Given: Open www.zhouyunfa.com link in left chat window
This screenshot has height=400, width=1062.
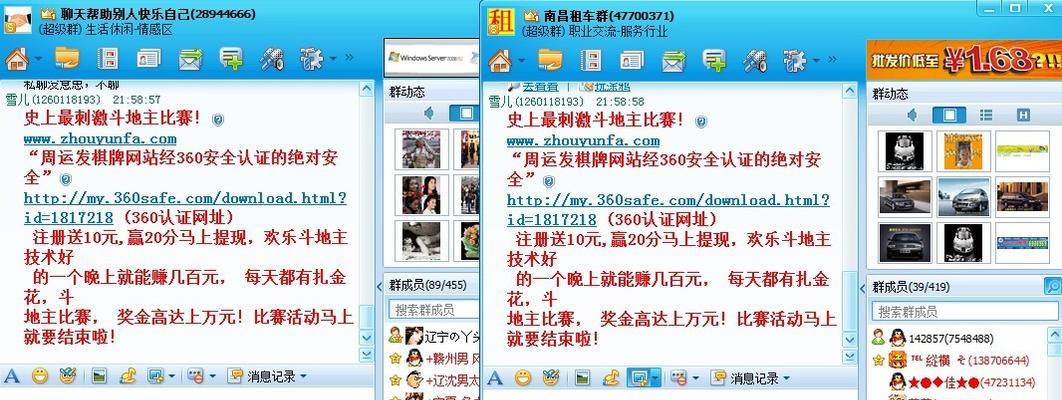Looking at the screenshot, I should (100, 139).
